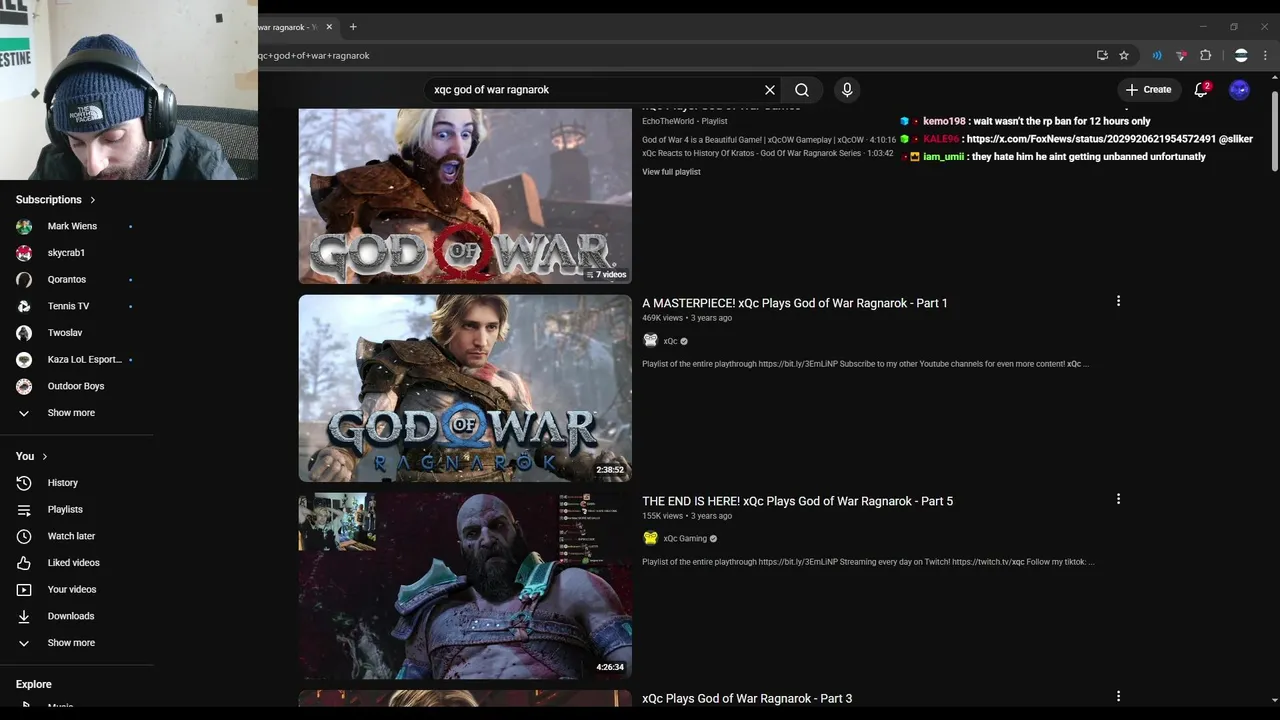Open the Outdoor Boys subscription
The height and width of the screenshot is (720, 1280).
(77, 386)
